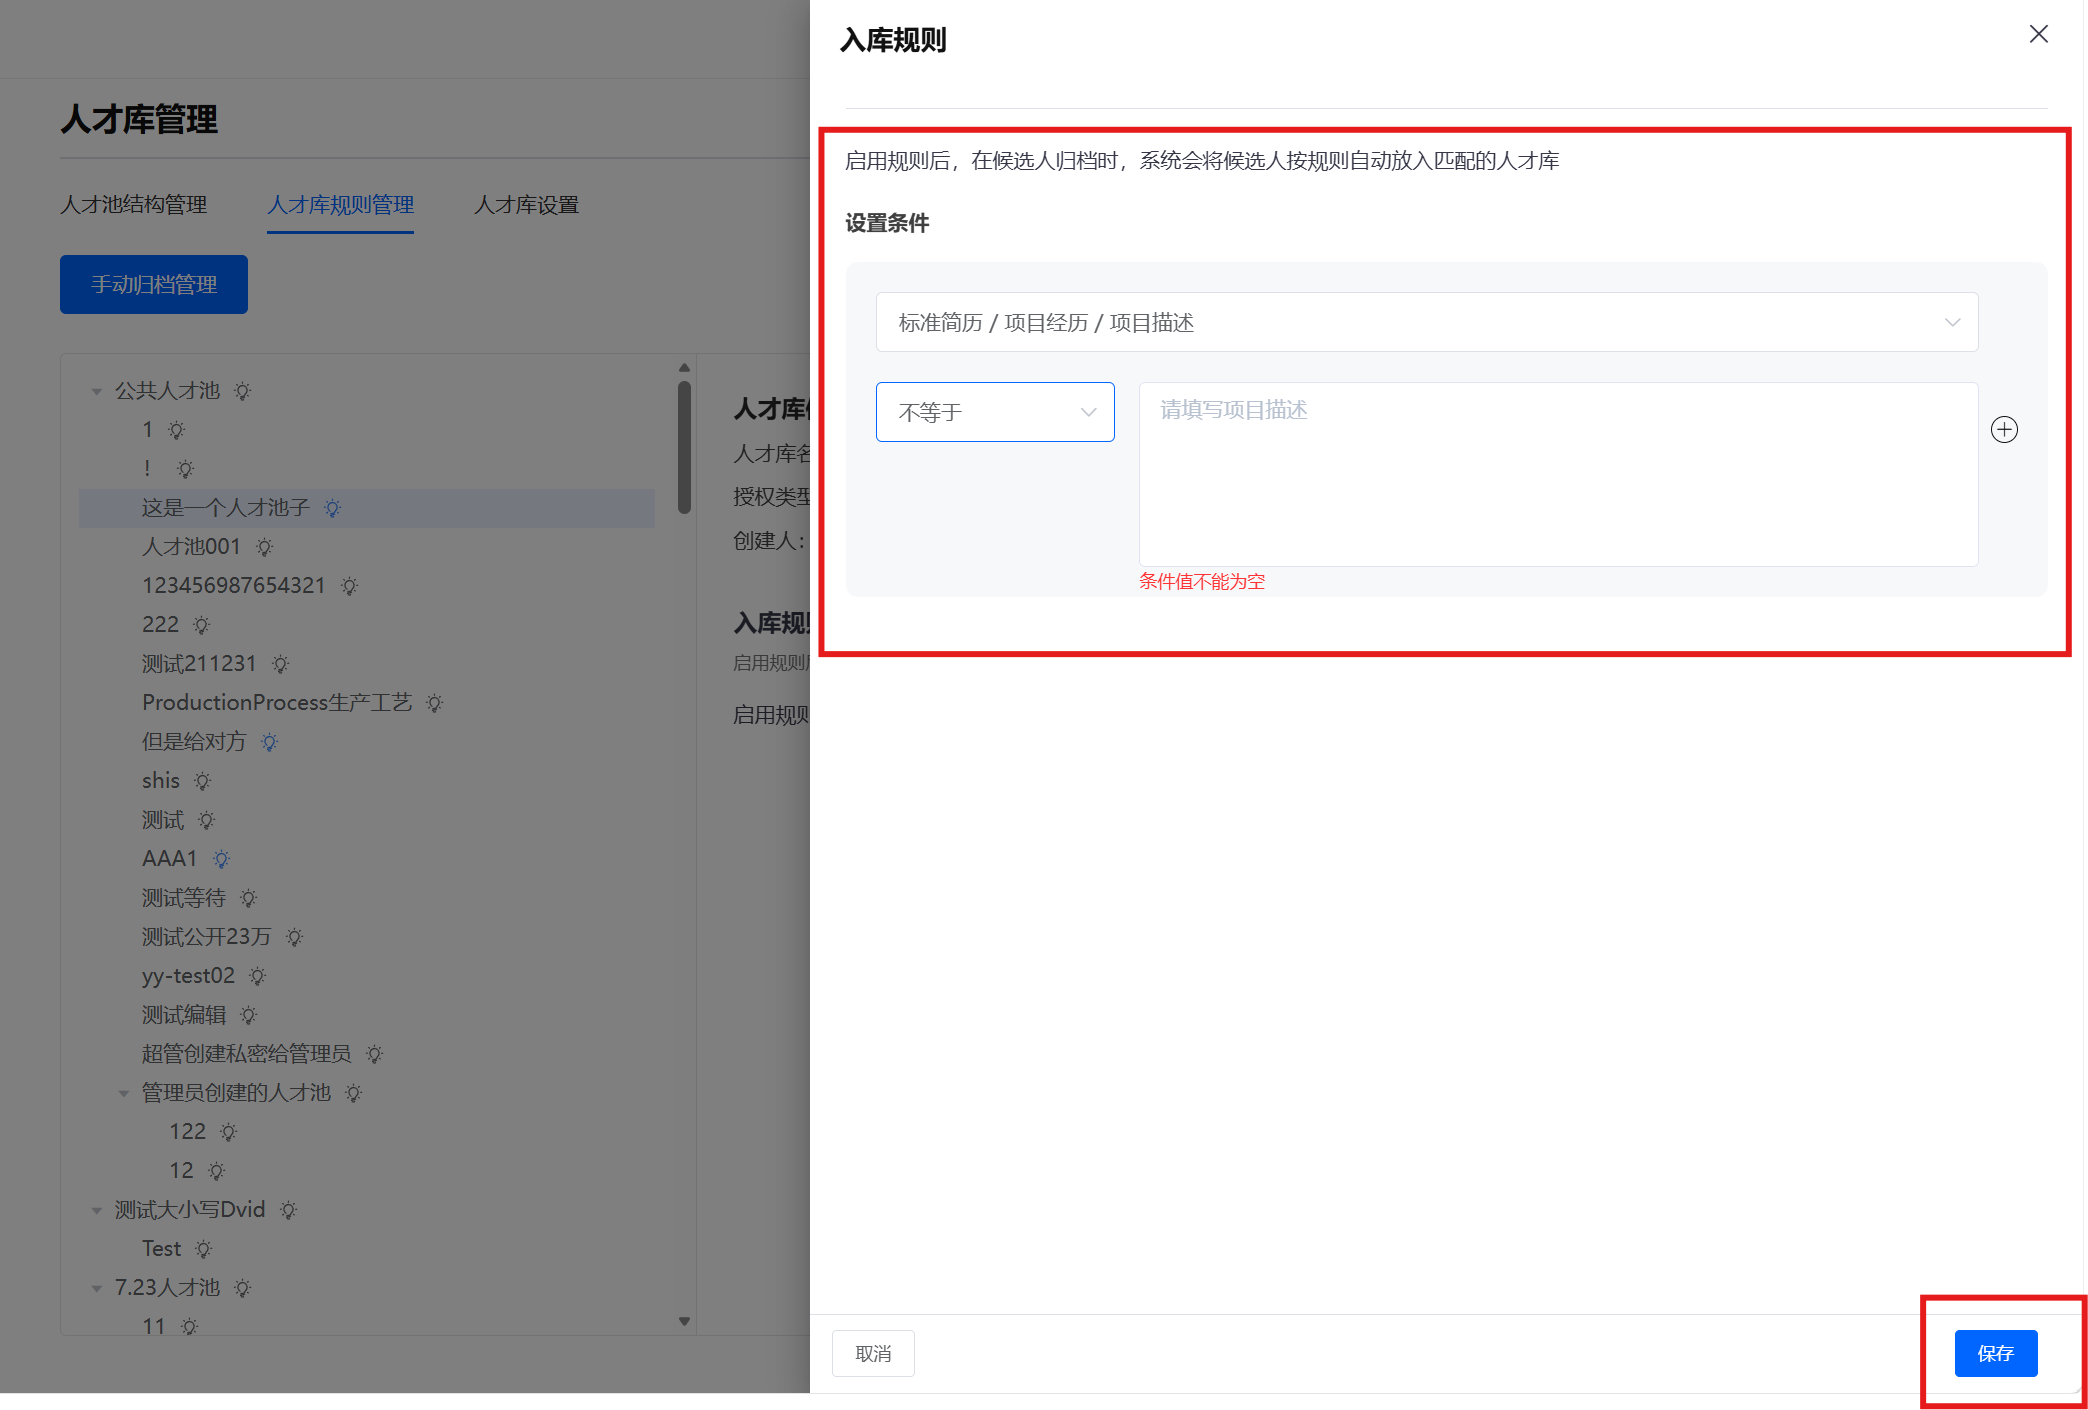Select the 但是给对方 tree row

click(x=367, y=742)
